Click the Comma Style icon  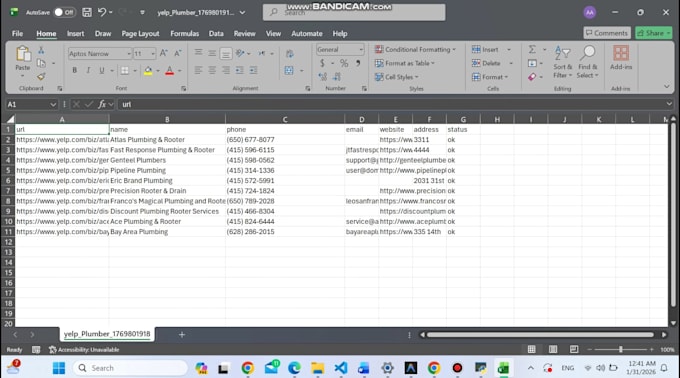pyautogui.click(x=358, y=63)
